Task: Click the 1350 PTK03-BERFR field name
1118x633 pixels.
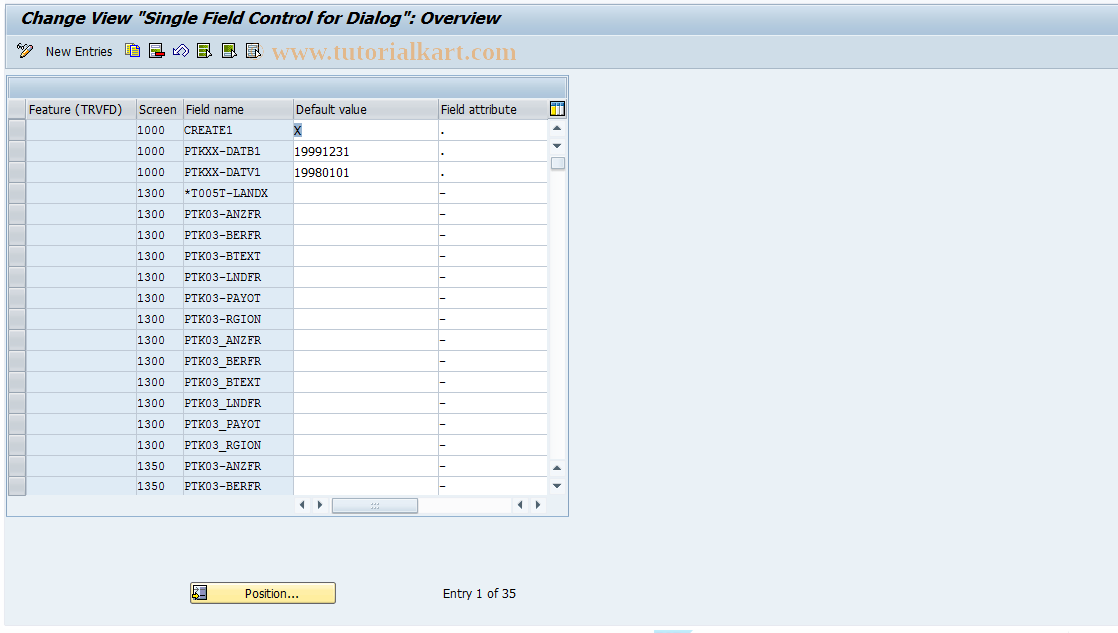Action: (x=222, y=486)
